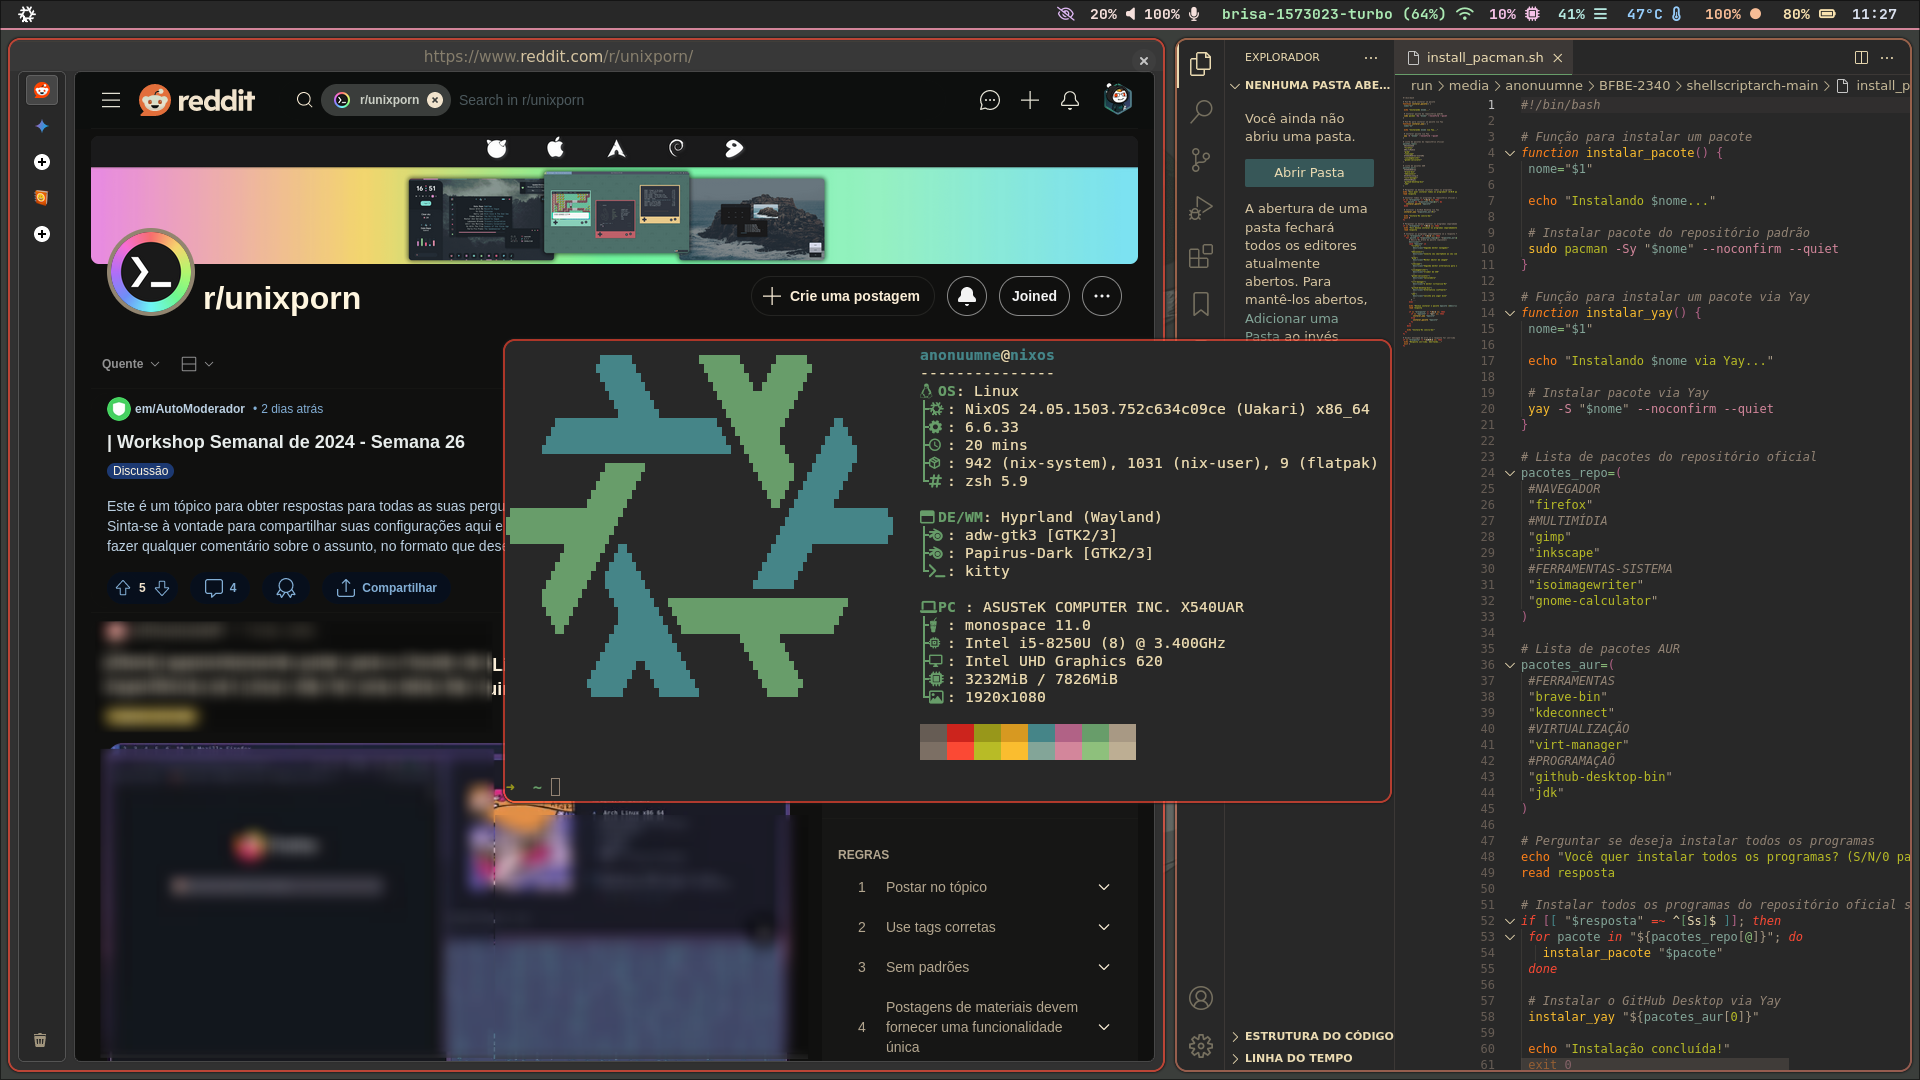Open the Search view in VS Code activity bar
The height and width of the screenshot is (1080, 1920).
[x=1201, y=111]
